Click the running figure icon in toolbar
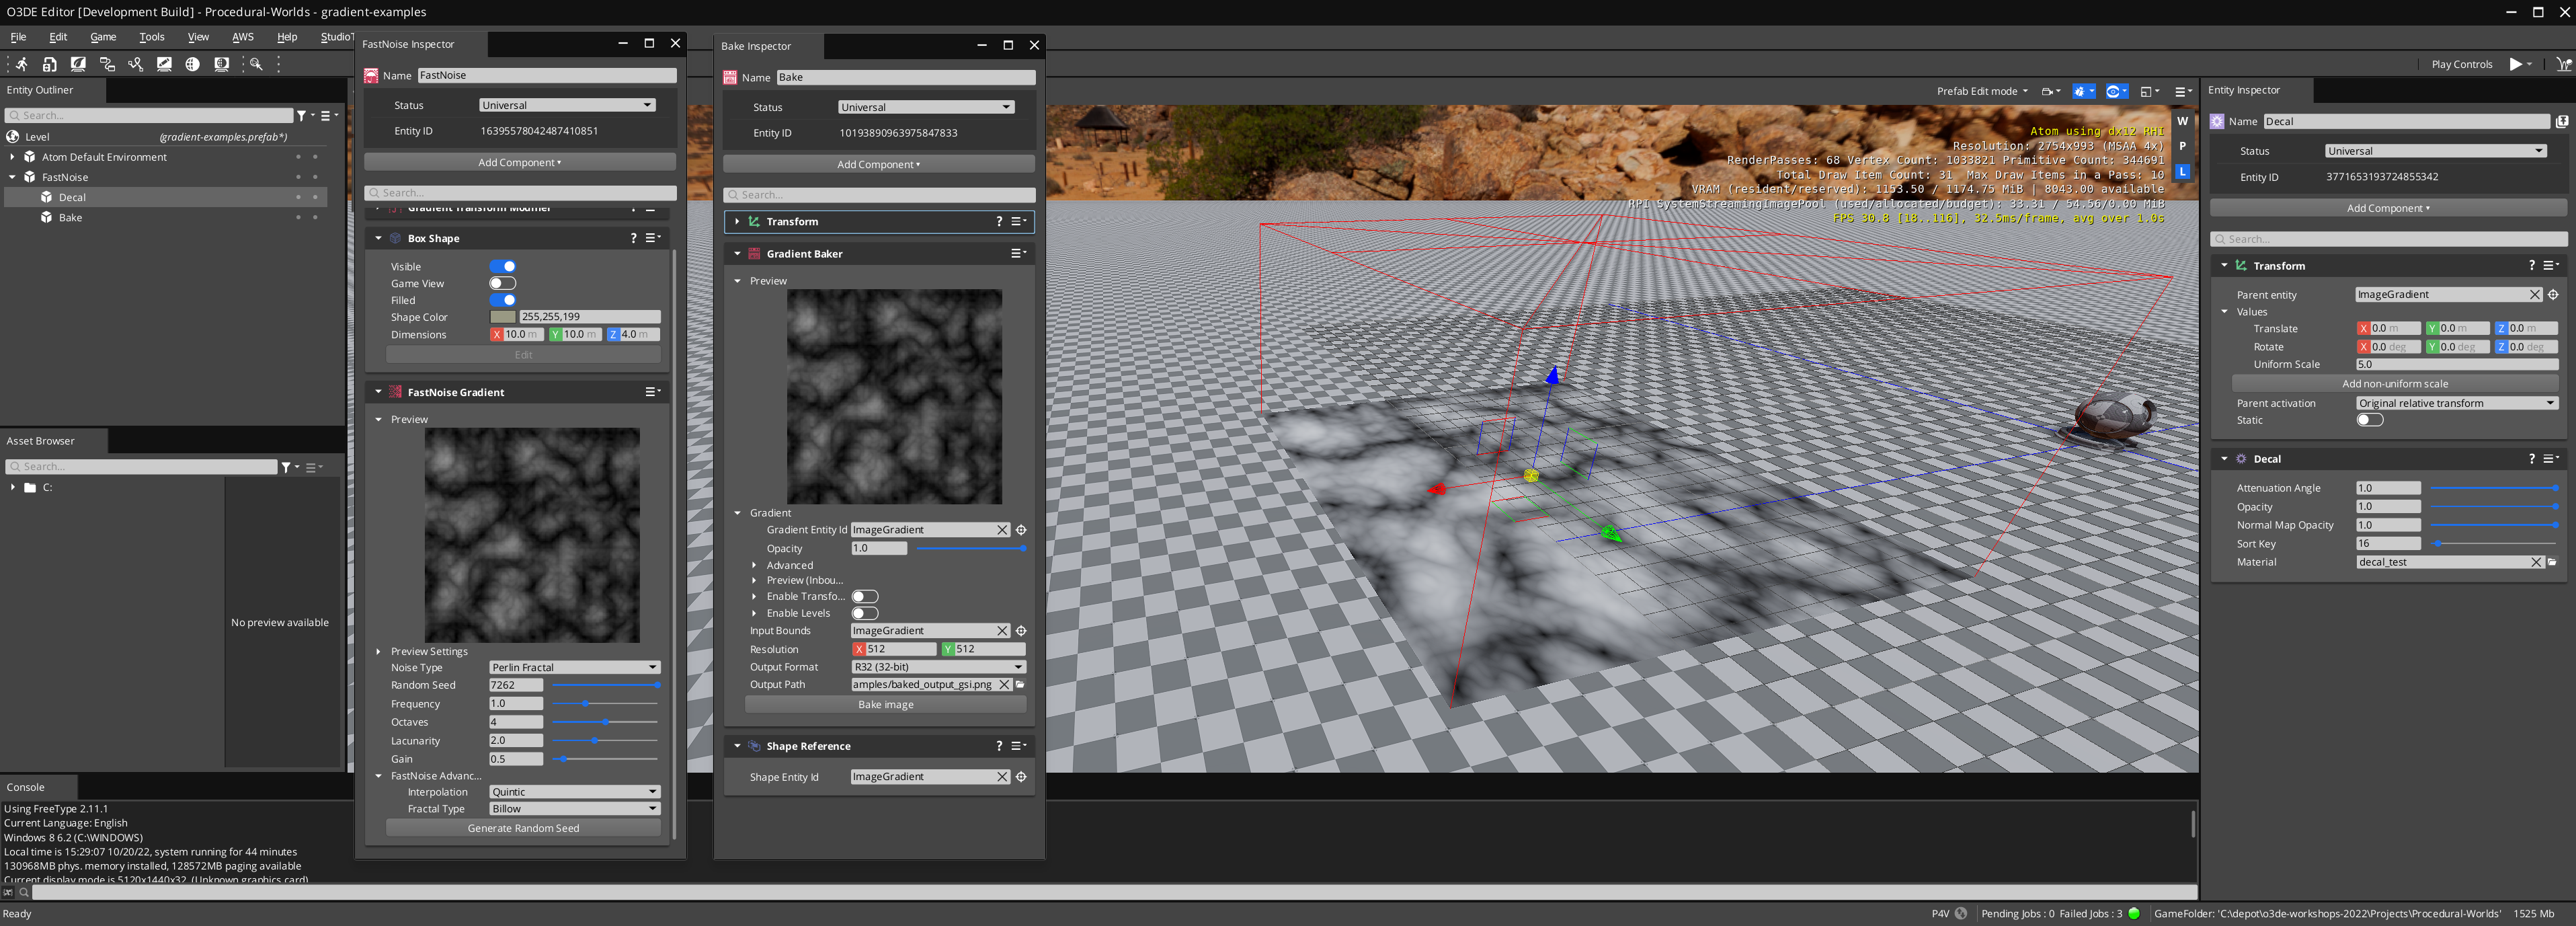2576x926 pixels. (x=21, y=64)
